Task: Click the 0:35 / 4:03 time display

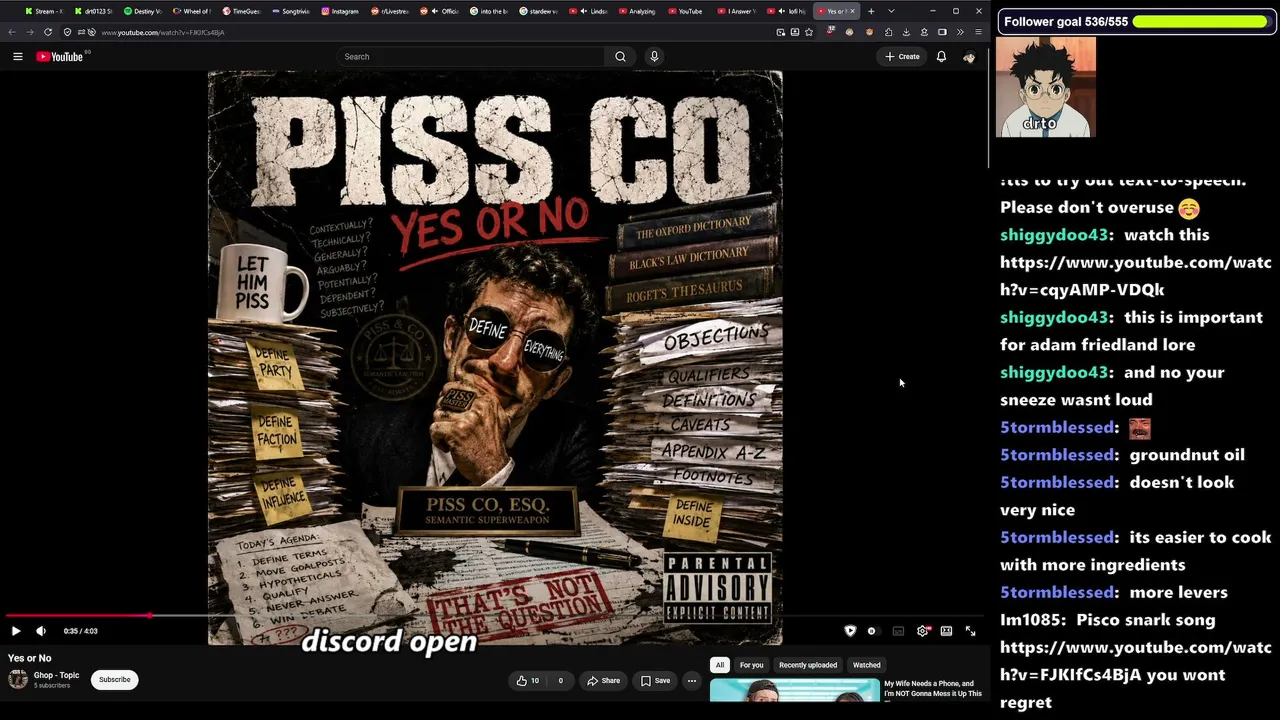Action: point(81,631)
